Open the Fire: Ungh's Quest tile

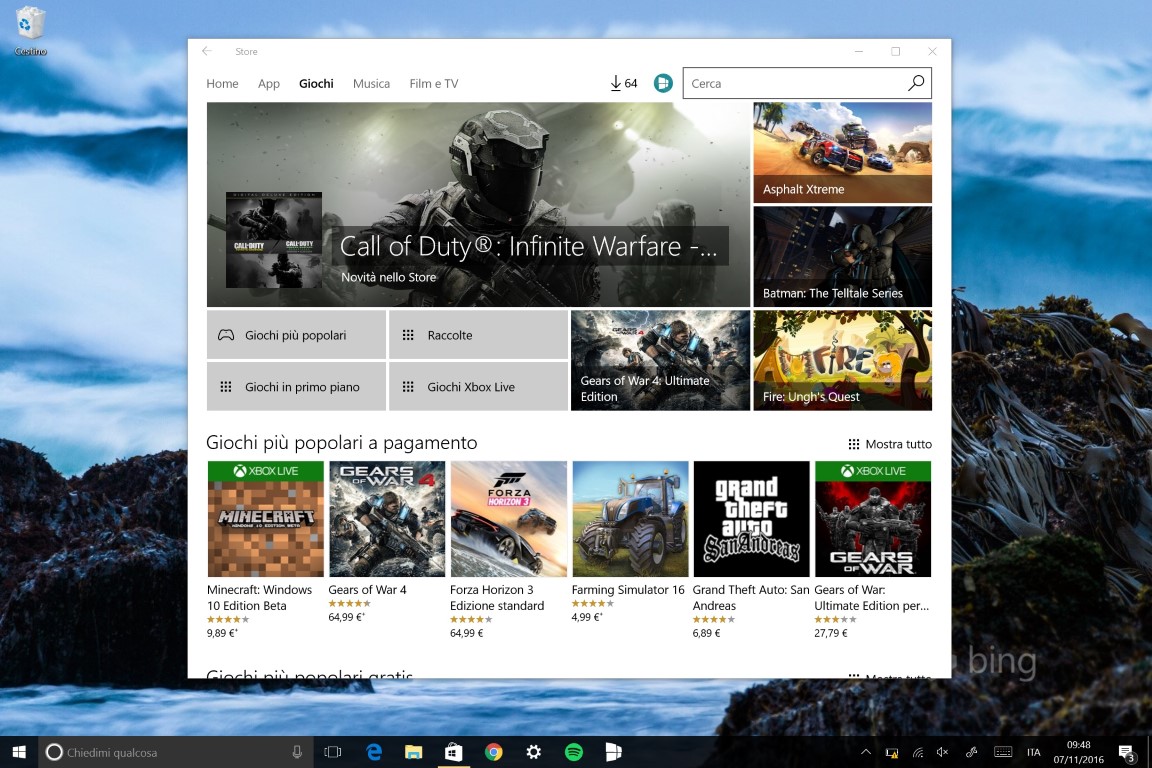tap(843, 360)
